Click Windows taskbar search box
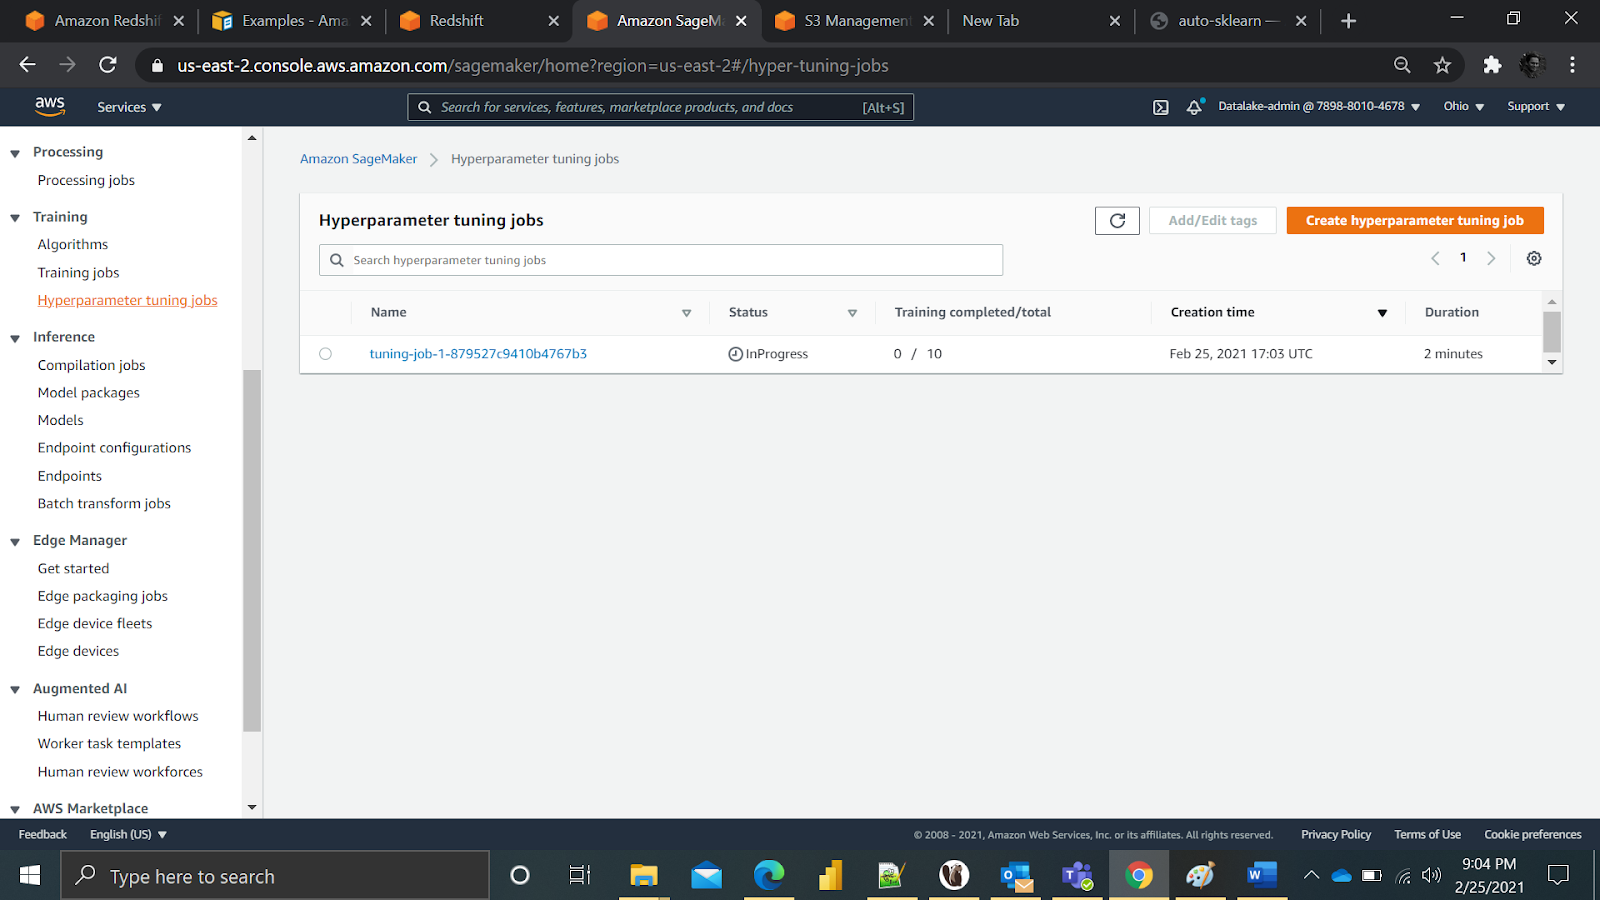The image size is (1600, 900). pos(275,876)
